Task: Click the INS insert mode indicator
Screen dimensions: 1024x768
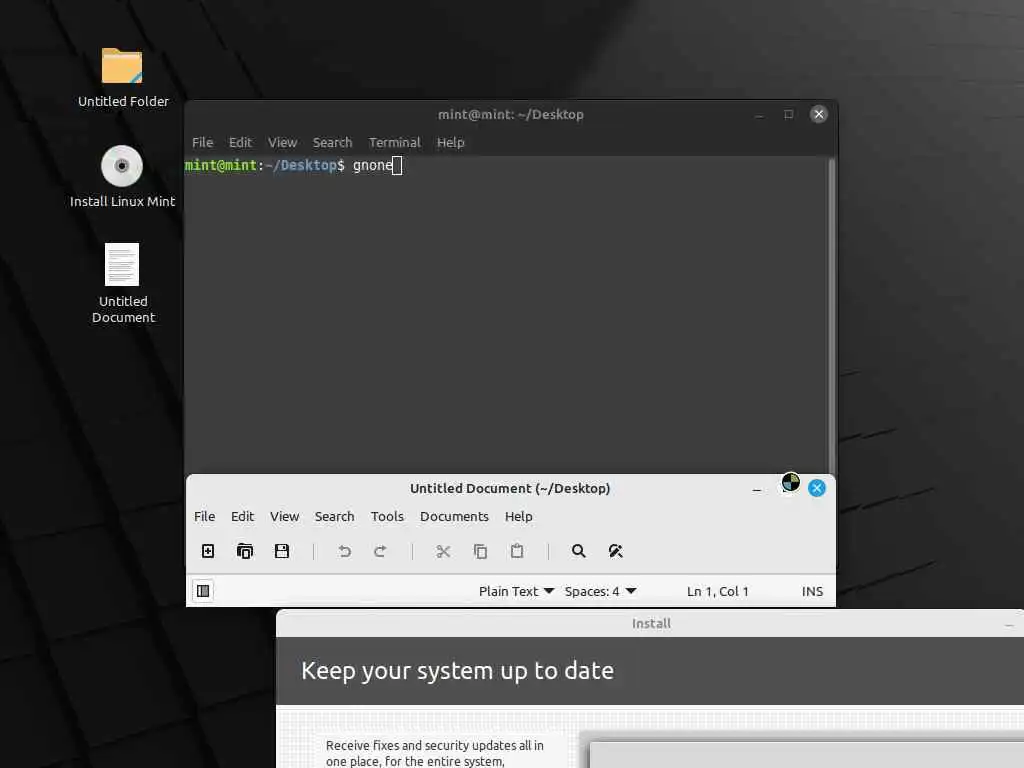Action: click(812, 591)
